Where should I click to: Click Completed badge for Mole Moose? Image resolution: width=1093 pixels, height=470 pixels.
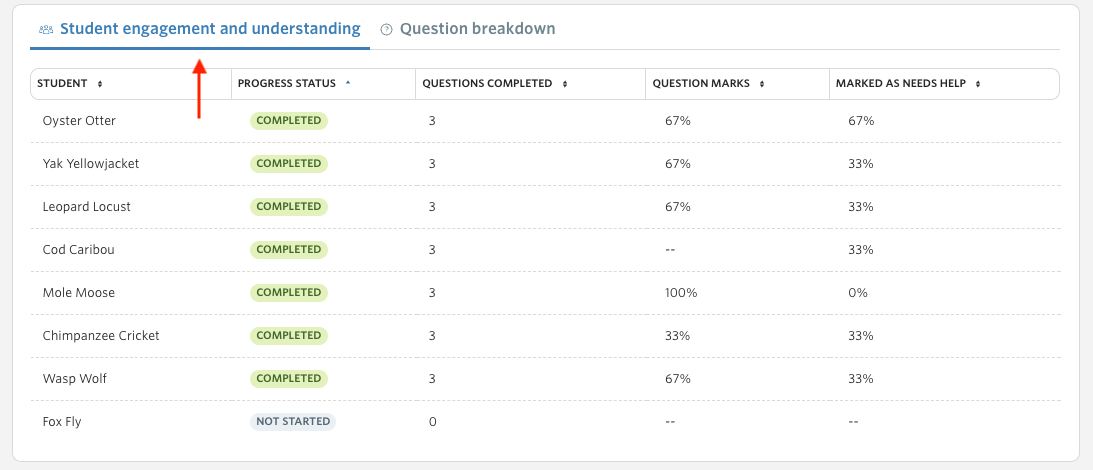289,292
